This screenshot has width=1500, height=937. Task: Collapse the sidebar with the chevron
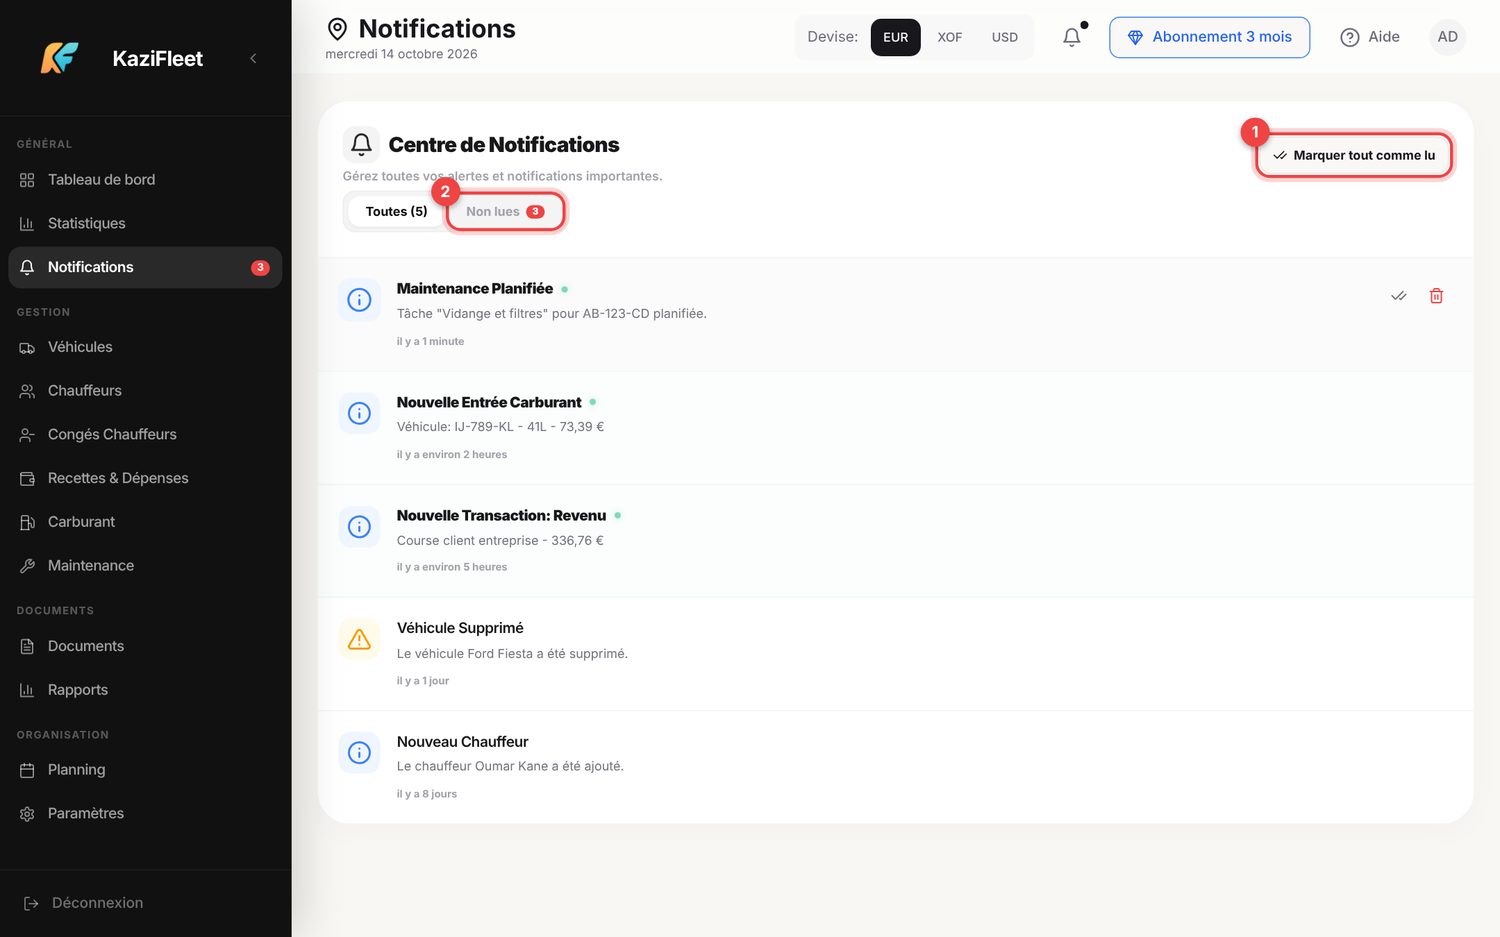click(253, 58)
